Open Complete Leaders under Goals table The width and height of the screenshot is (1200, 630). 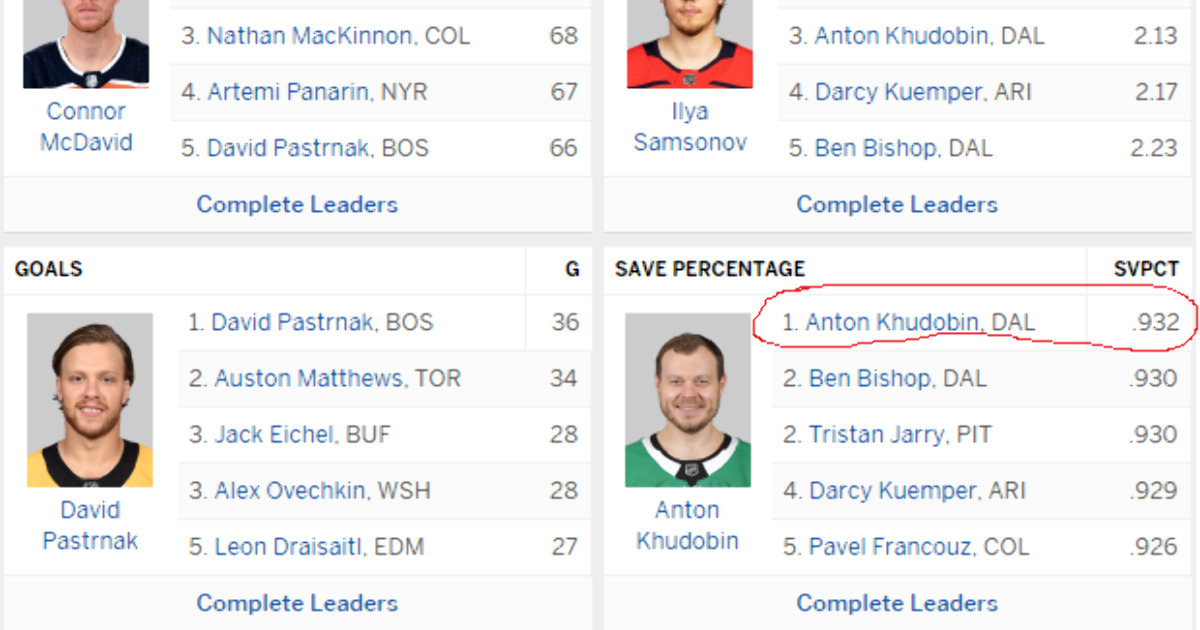click(297, 603)
